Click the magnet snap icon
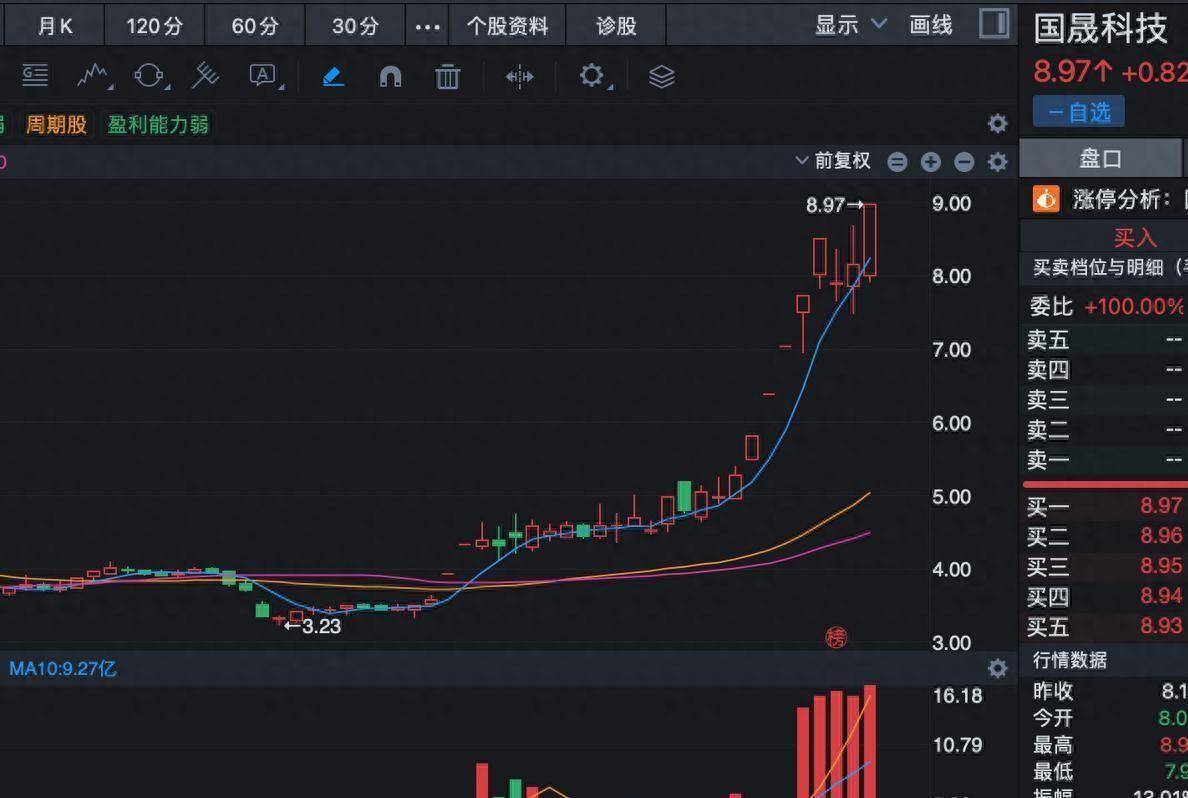 (x=389, y=76)
